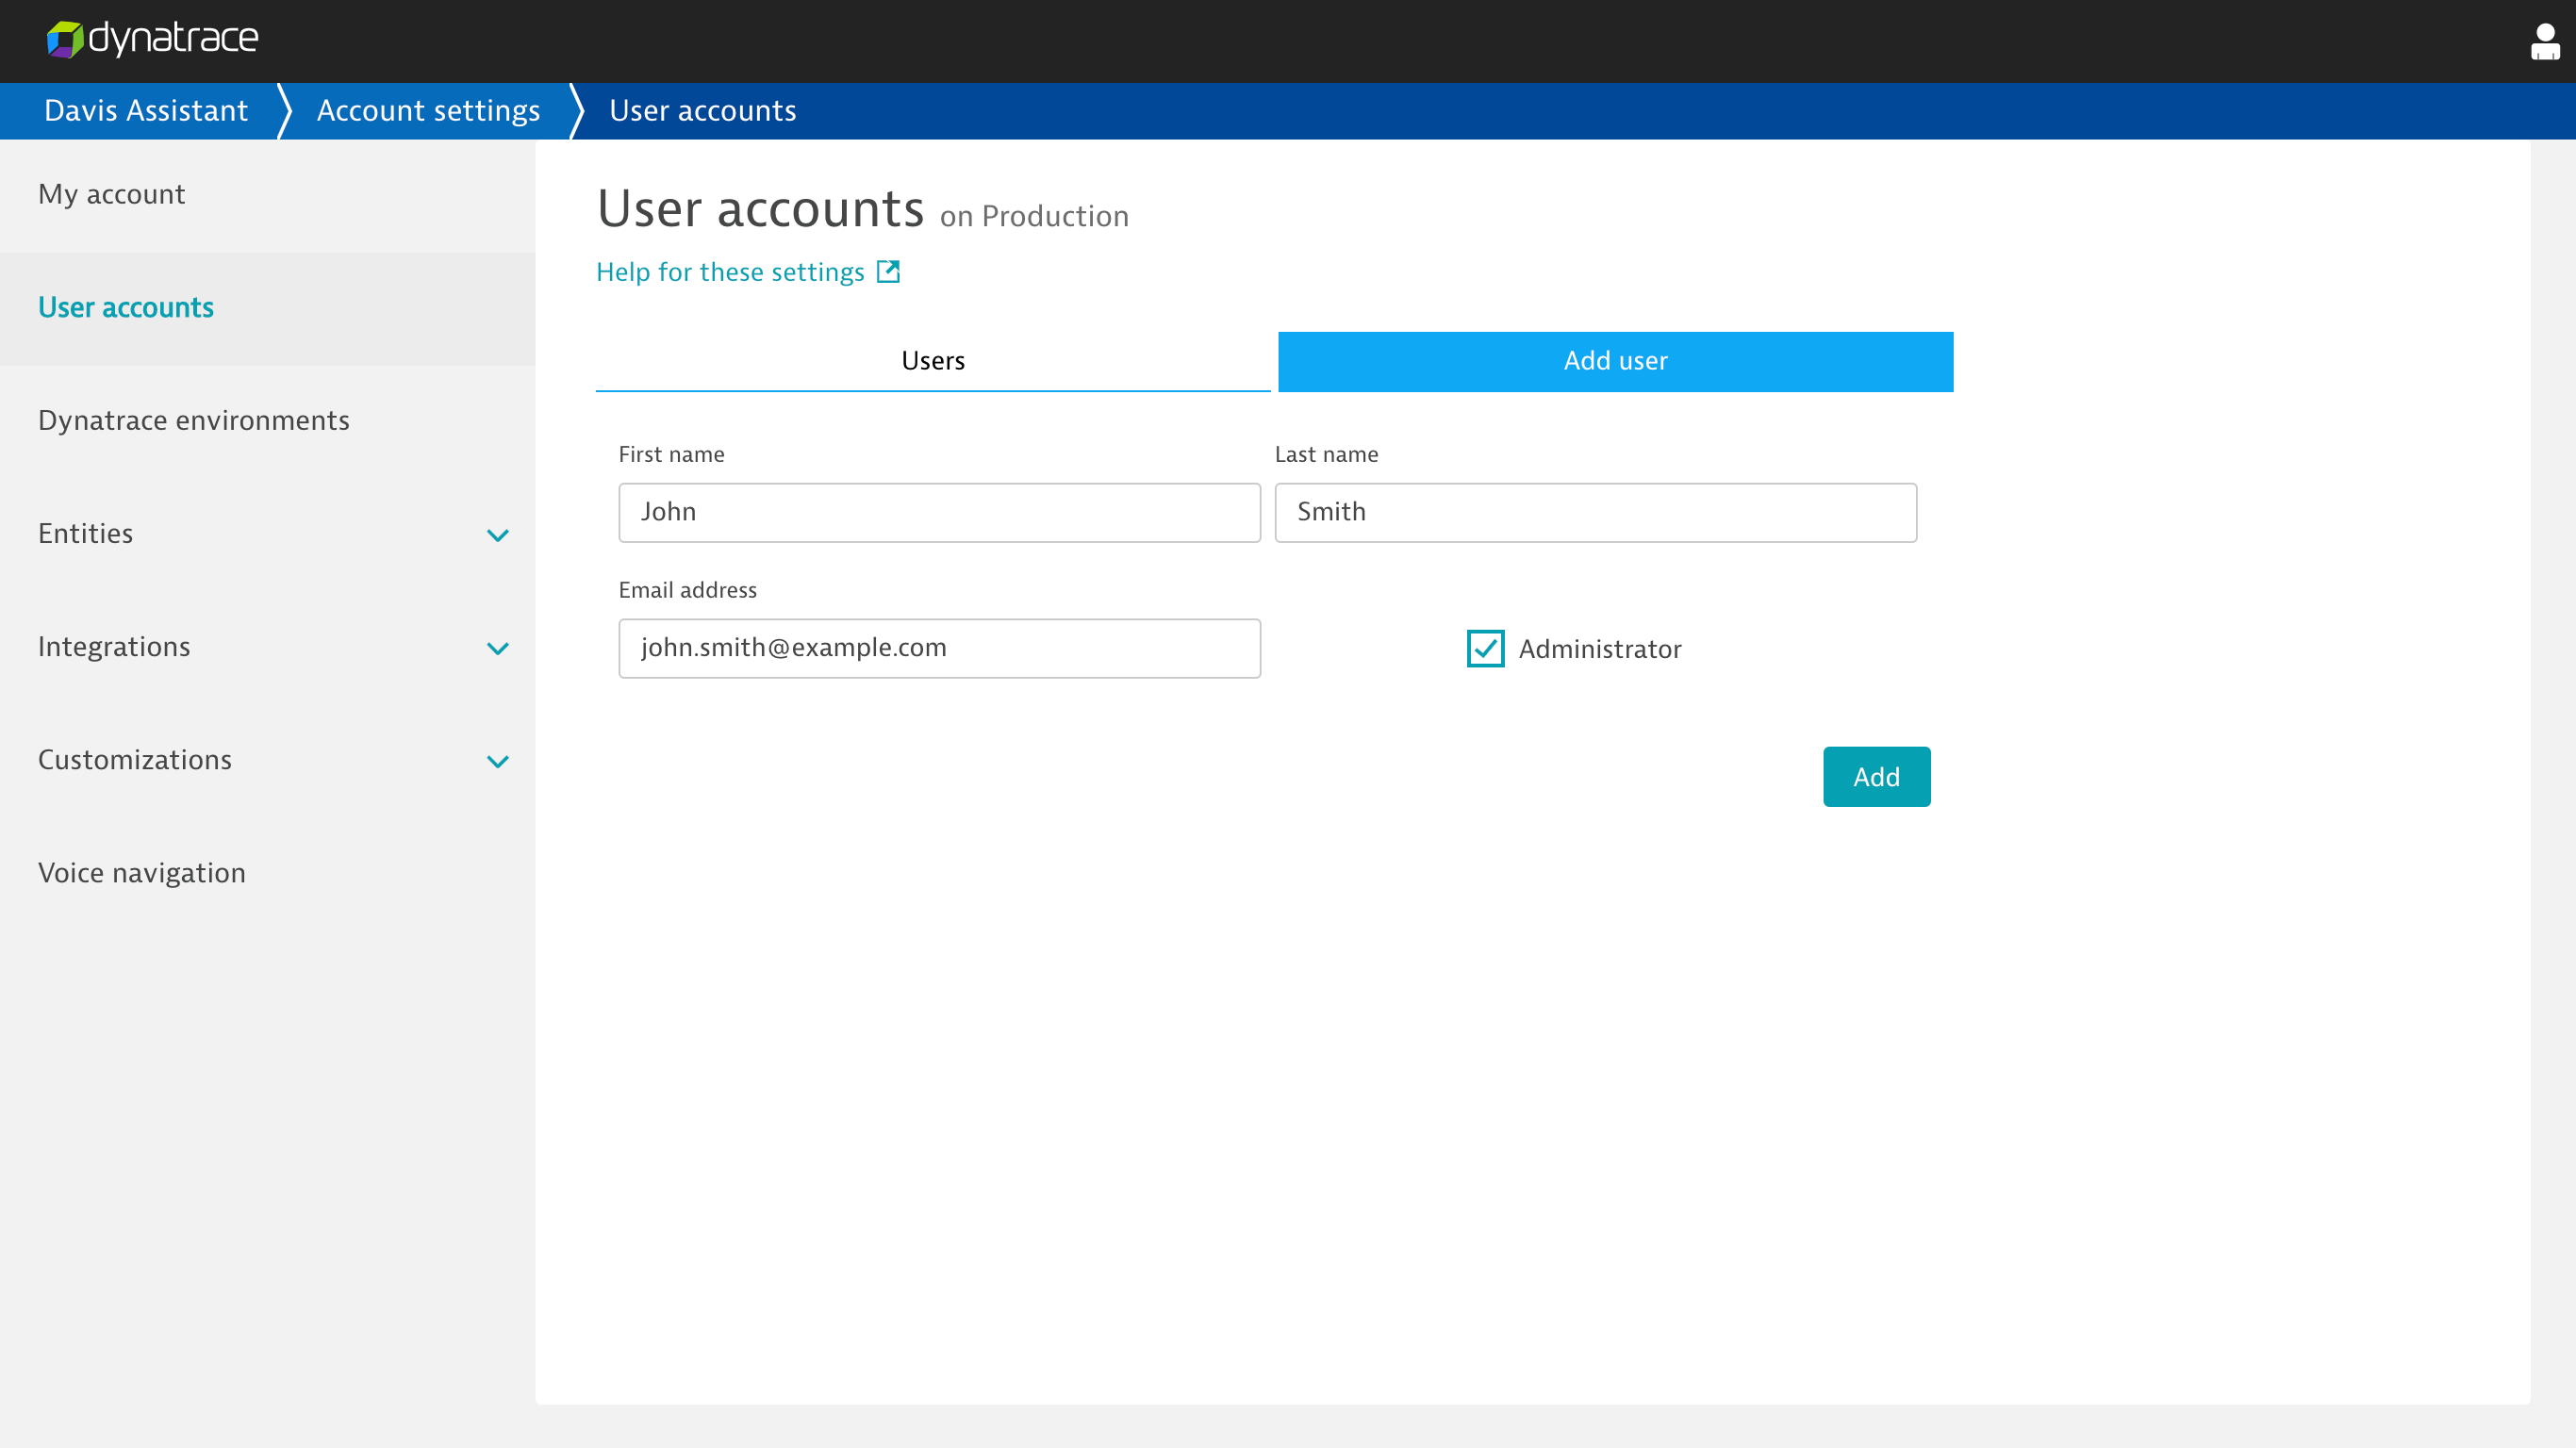Click Add button to create user
The height and width of the screenshot is (1448, 2576).
(1875, 776)
